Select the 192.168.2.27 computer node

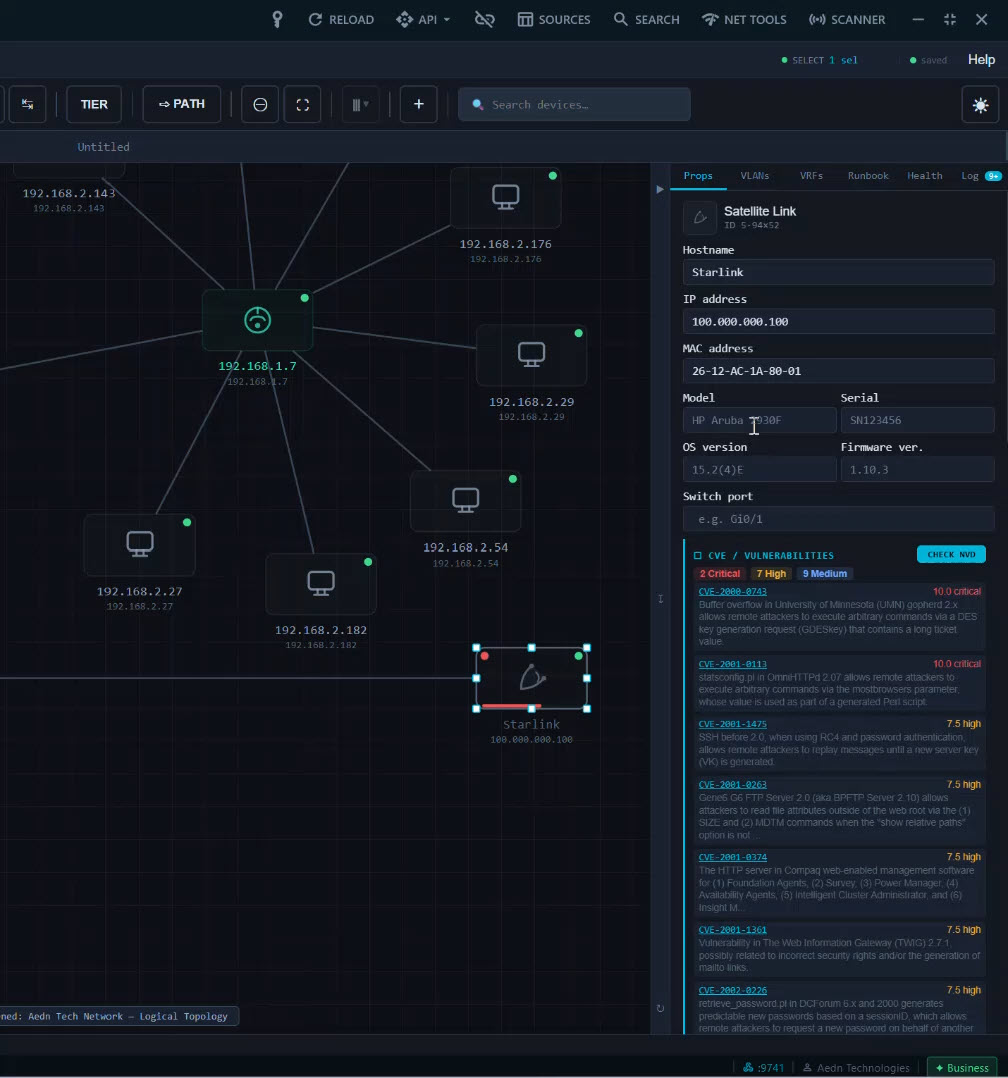pos(140,544)
